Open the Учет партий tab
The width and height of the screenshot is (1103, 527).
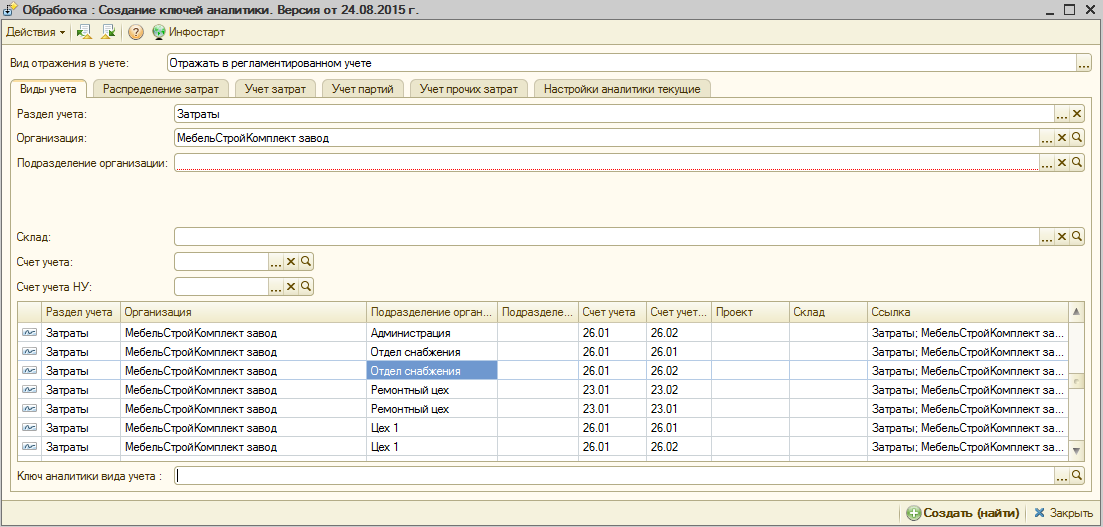(364, 89)
